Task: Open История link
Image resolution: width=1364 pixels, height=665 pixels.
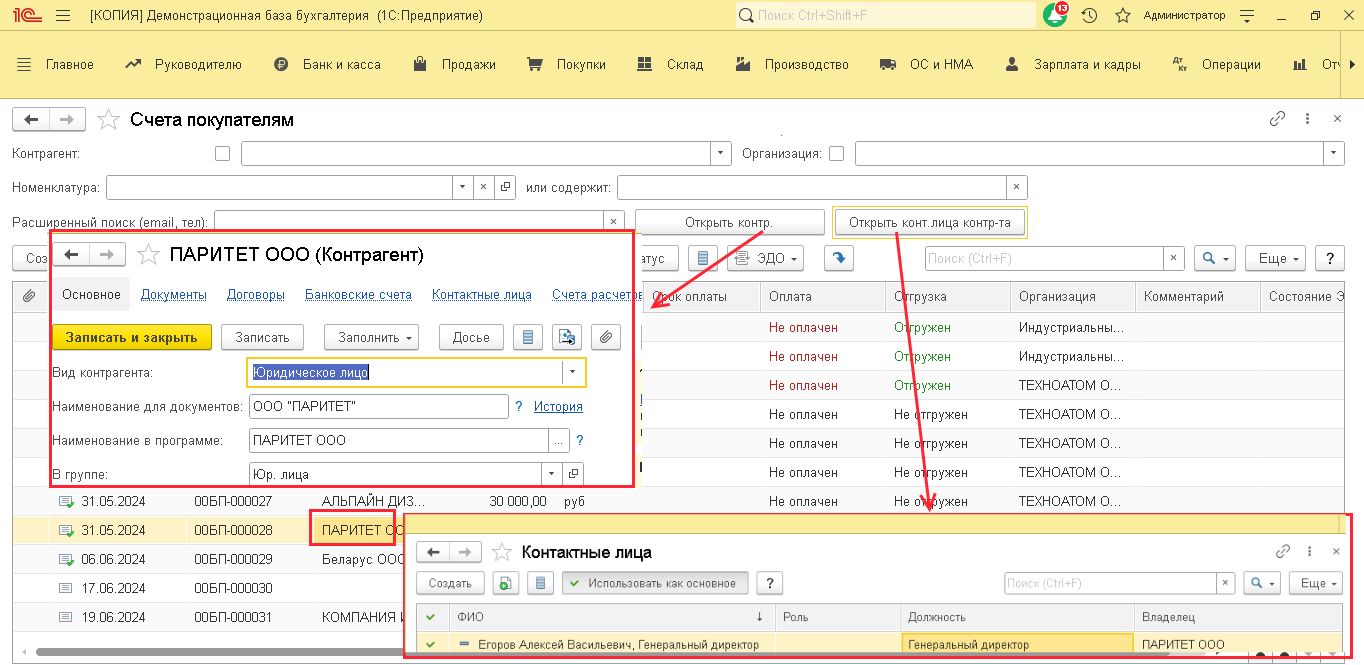Action: 558,407
